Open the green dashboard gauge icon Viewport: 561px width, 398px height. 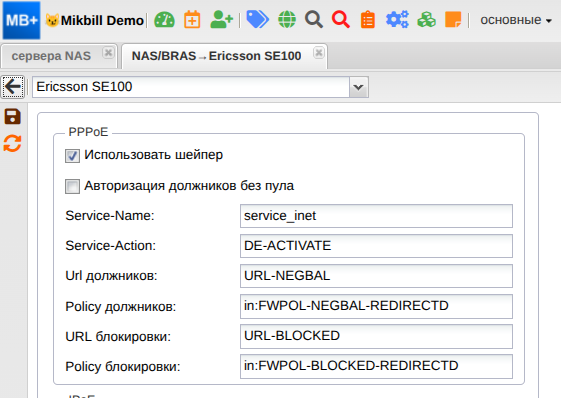[x=164, y=20]
